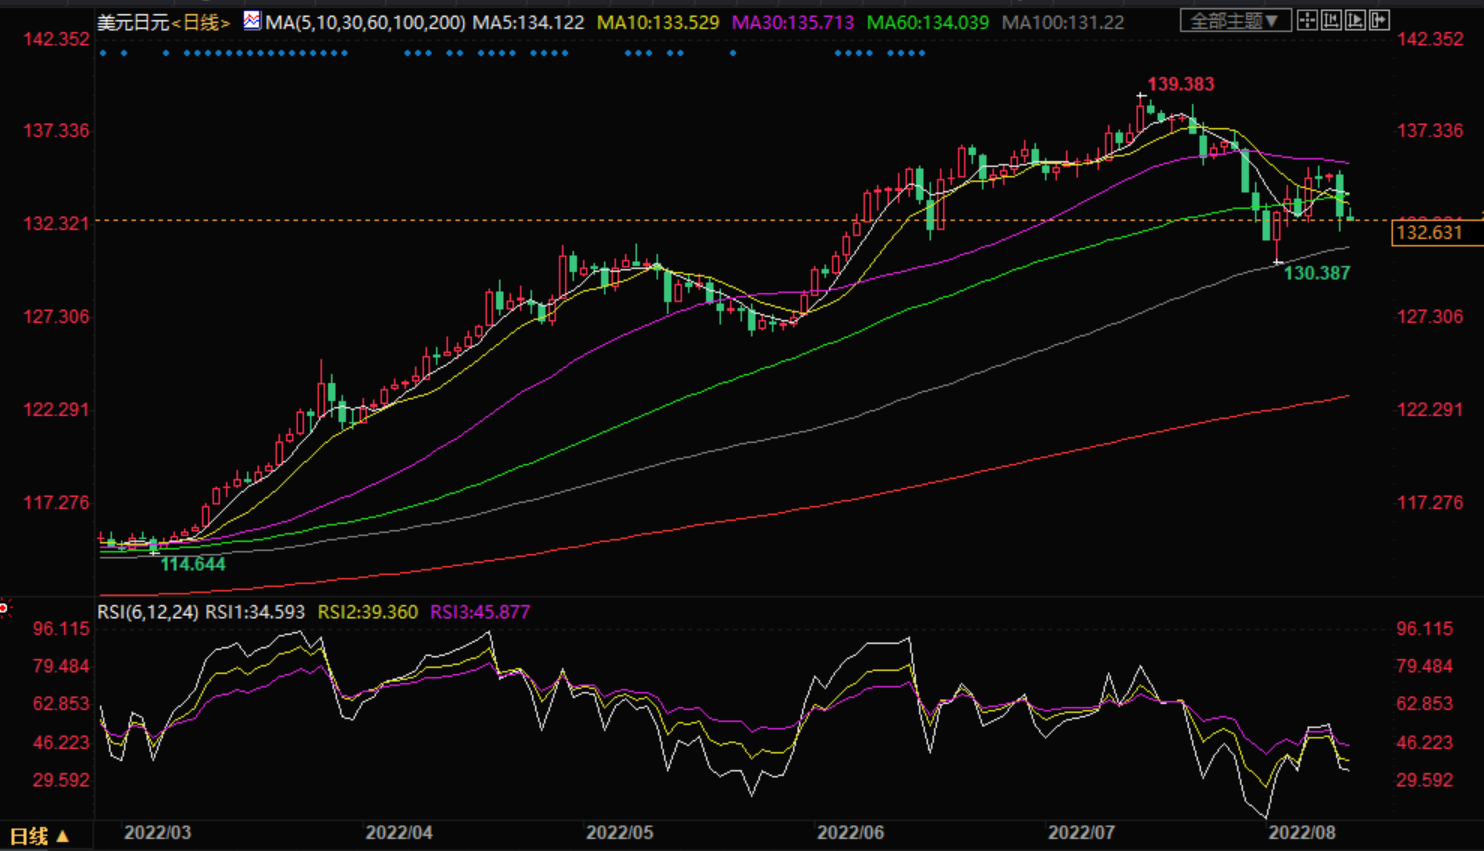This screenshot has height=851, width=1484.
Task: Click the MA indicator chart icon
Action: pos(252,21)
